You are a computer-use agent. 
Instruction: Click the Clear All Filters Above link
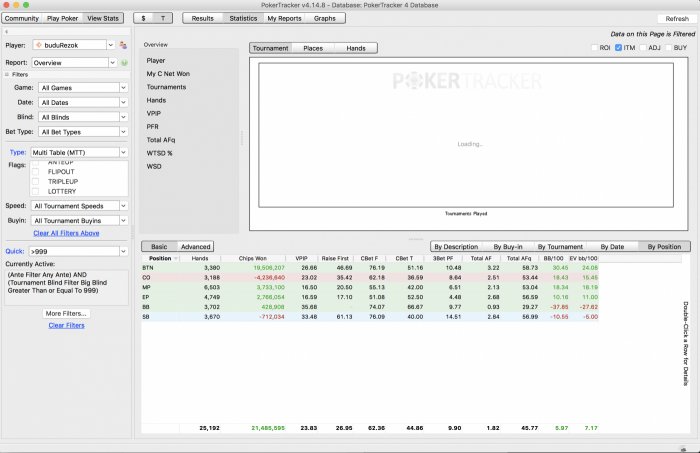66,233
